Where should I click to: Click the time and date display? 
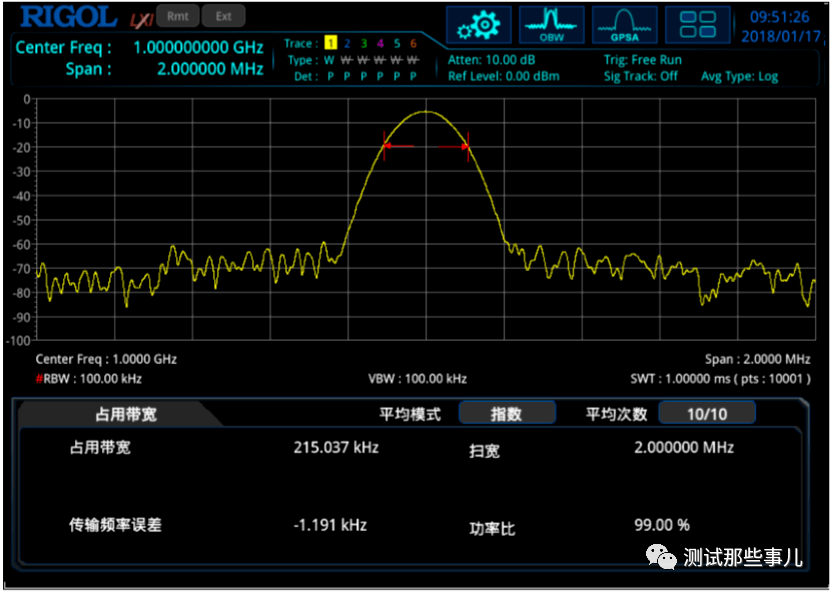click(780, 27)
